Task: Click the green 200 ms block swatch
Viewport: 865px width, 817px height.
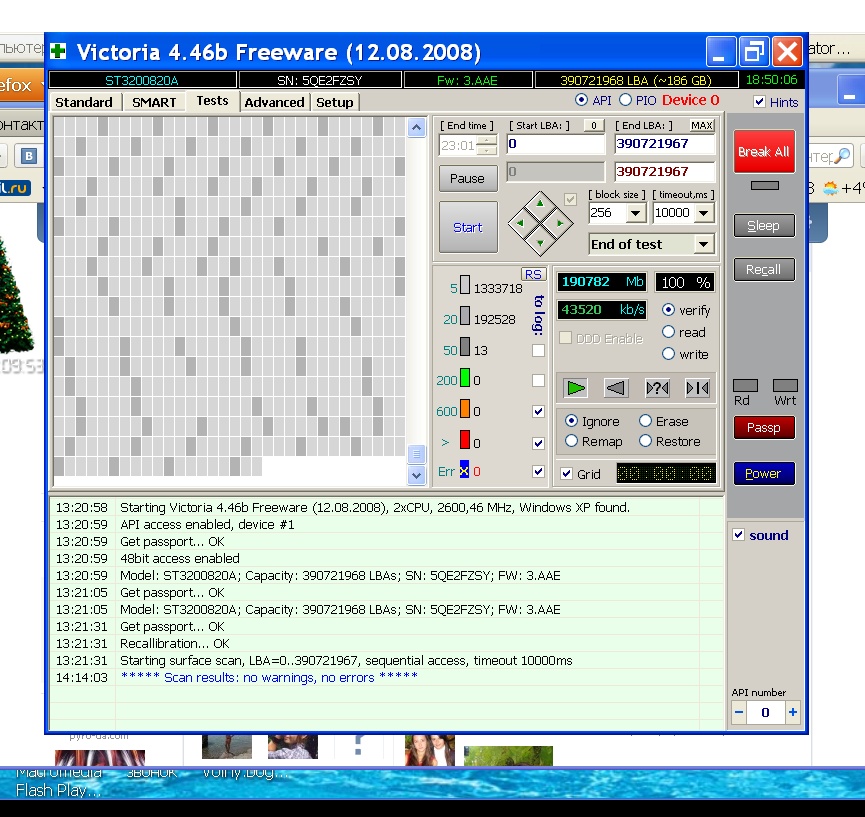Action: [x=464, y=378]
